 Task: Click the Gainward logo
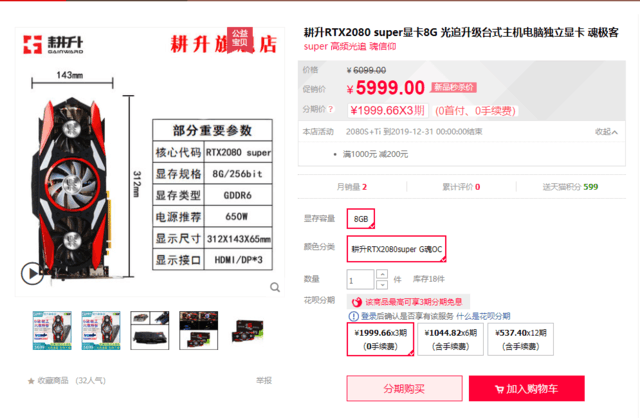(x=53, y=44)
